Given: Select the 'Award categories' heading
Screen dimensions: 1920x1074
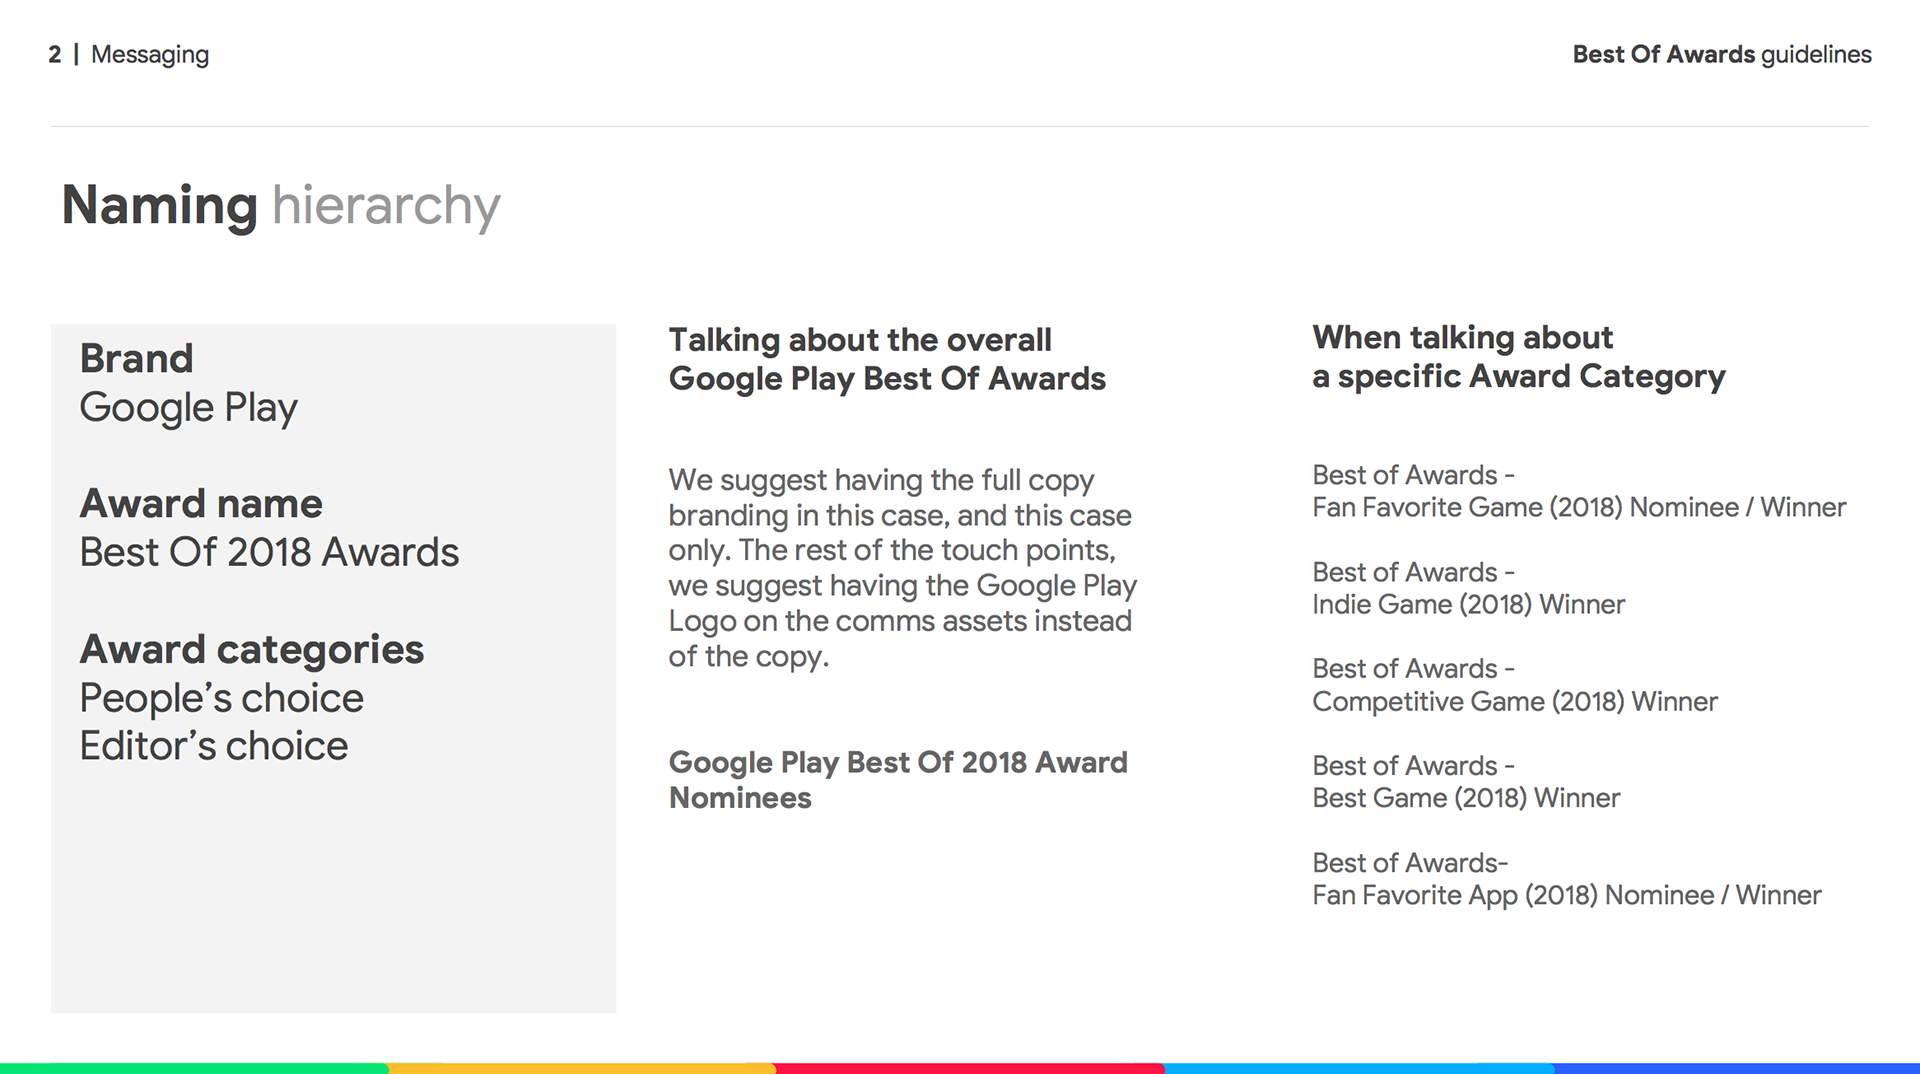Looking at the screenshot, I should [252, 650].
